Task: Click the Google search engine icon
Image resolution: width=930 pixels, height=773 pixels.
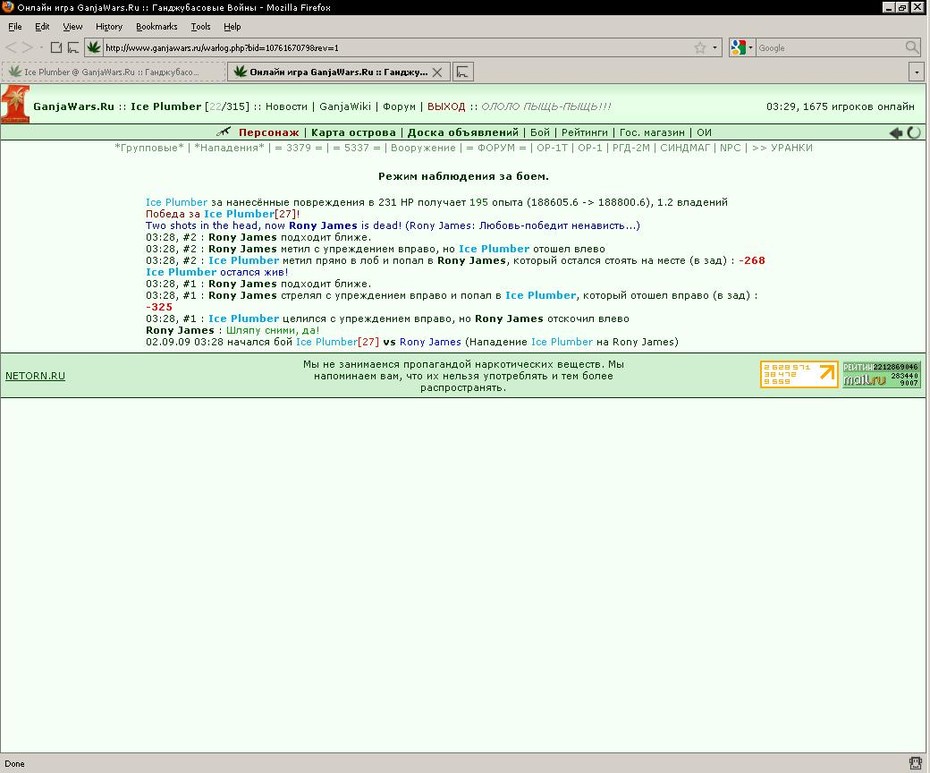Action: (x=738, y=47)
